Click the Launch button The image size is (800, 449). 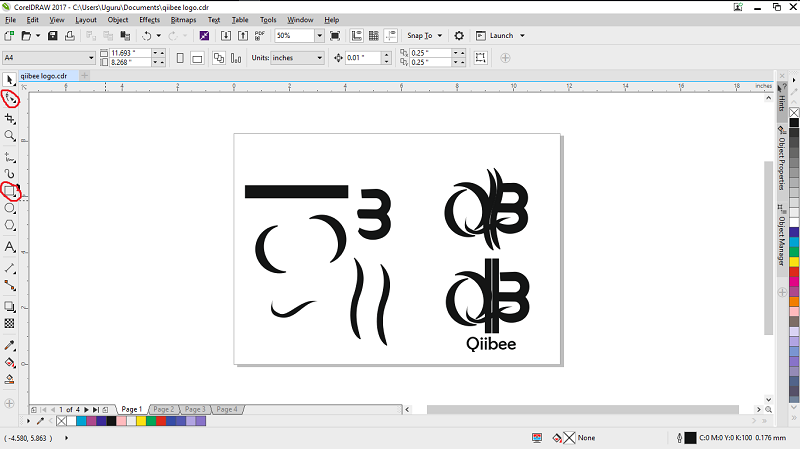tap(495, 36)
